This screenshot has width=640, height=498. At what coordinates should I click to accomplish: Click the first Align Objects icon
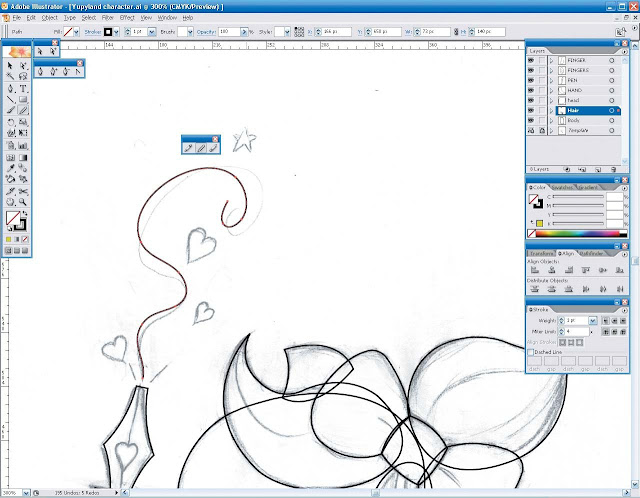click(534, 270)
